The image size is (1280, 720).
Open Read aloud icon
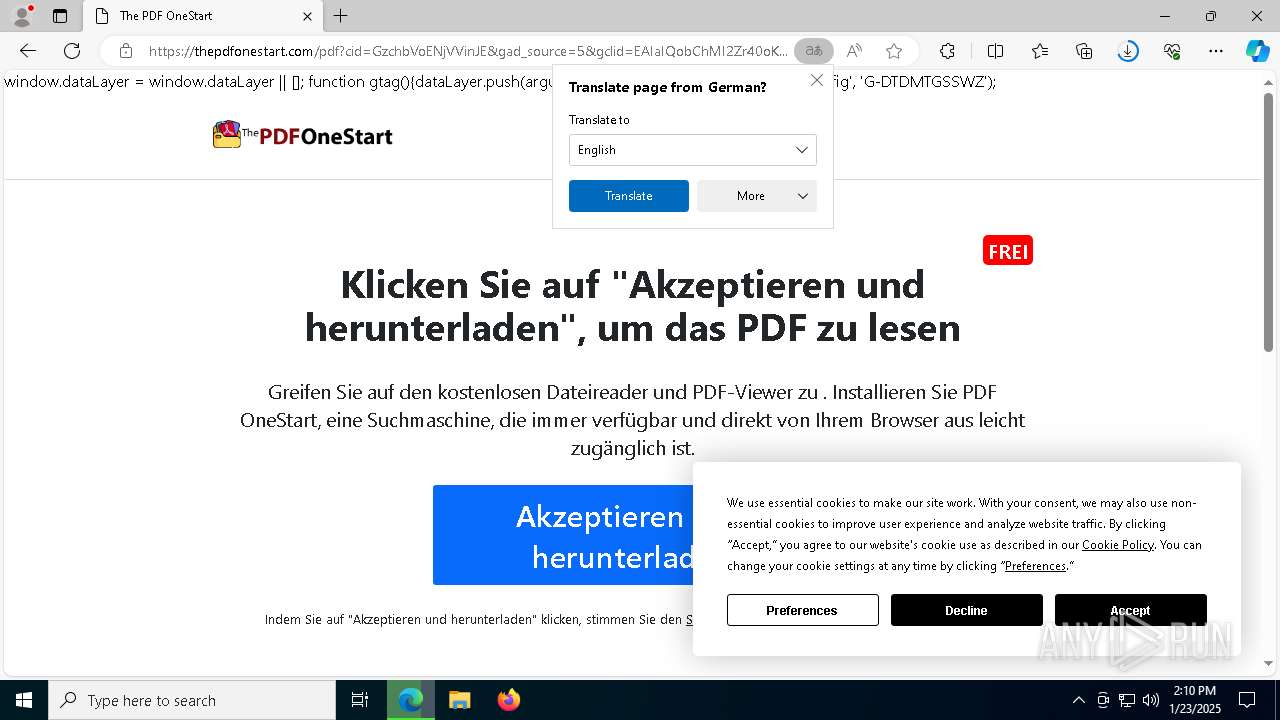click(854, 51)
